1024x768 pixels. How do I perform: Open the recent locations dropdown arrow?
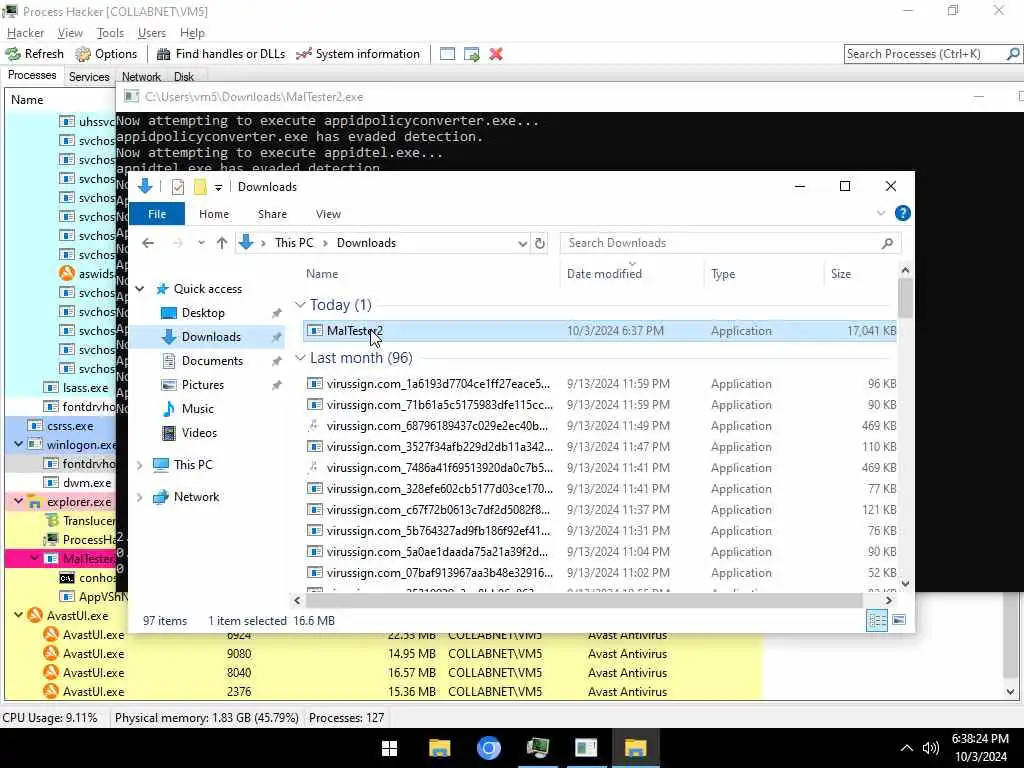pyautogui.click(x=201, y=243)
